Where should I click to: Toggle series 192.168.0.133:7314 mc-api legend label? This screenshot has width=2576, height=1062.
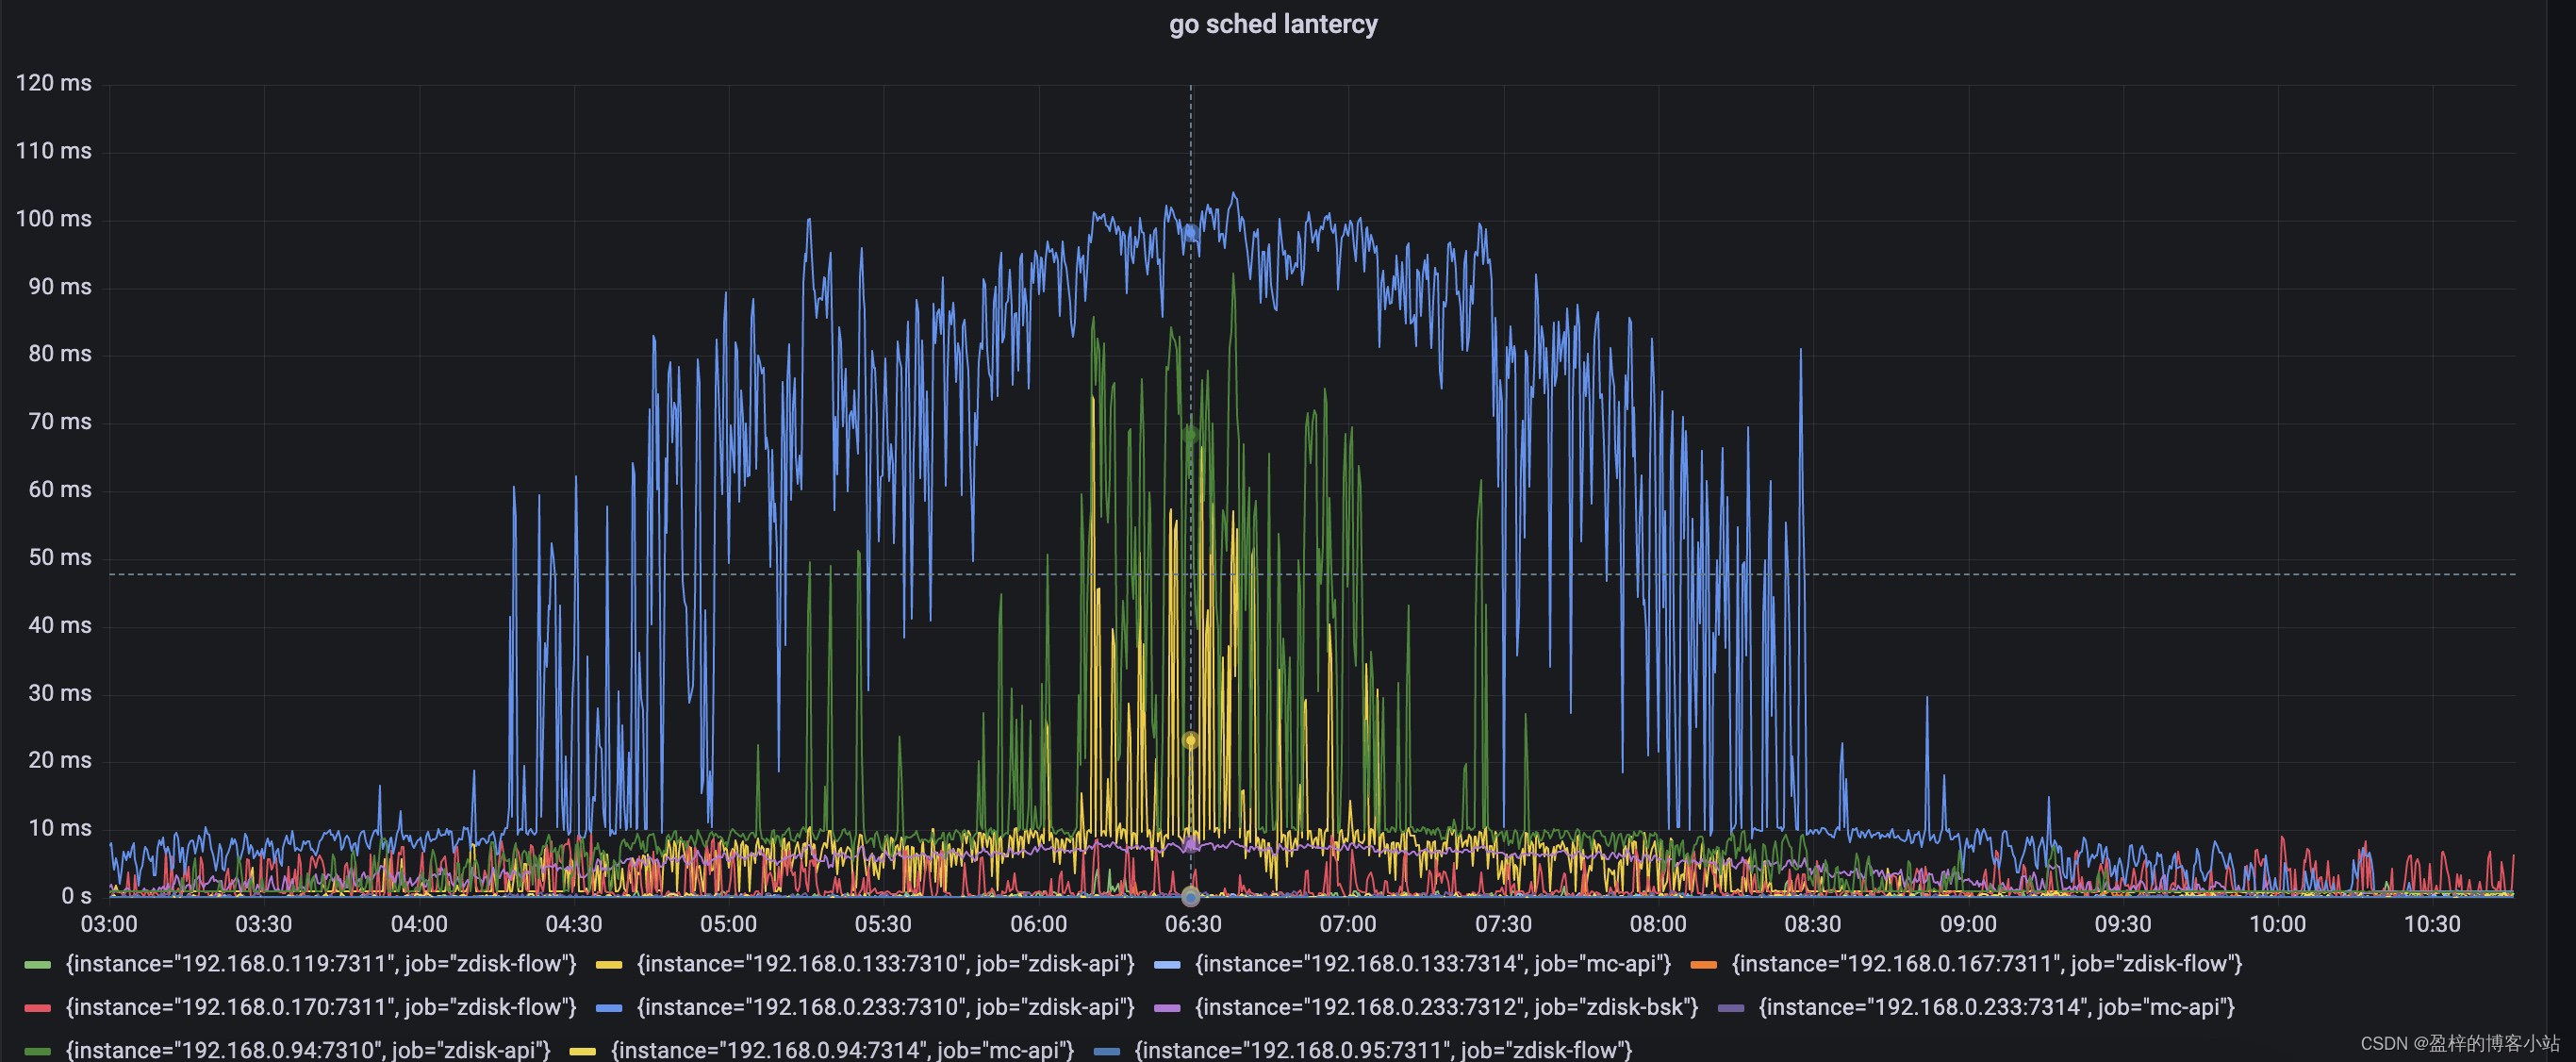click(1433, 964)
